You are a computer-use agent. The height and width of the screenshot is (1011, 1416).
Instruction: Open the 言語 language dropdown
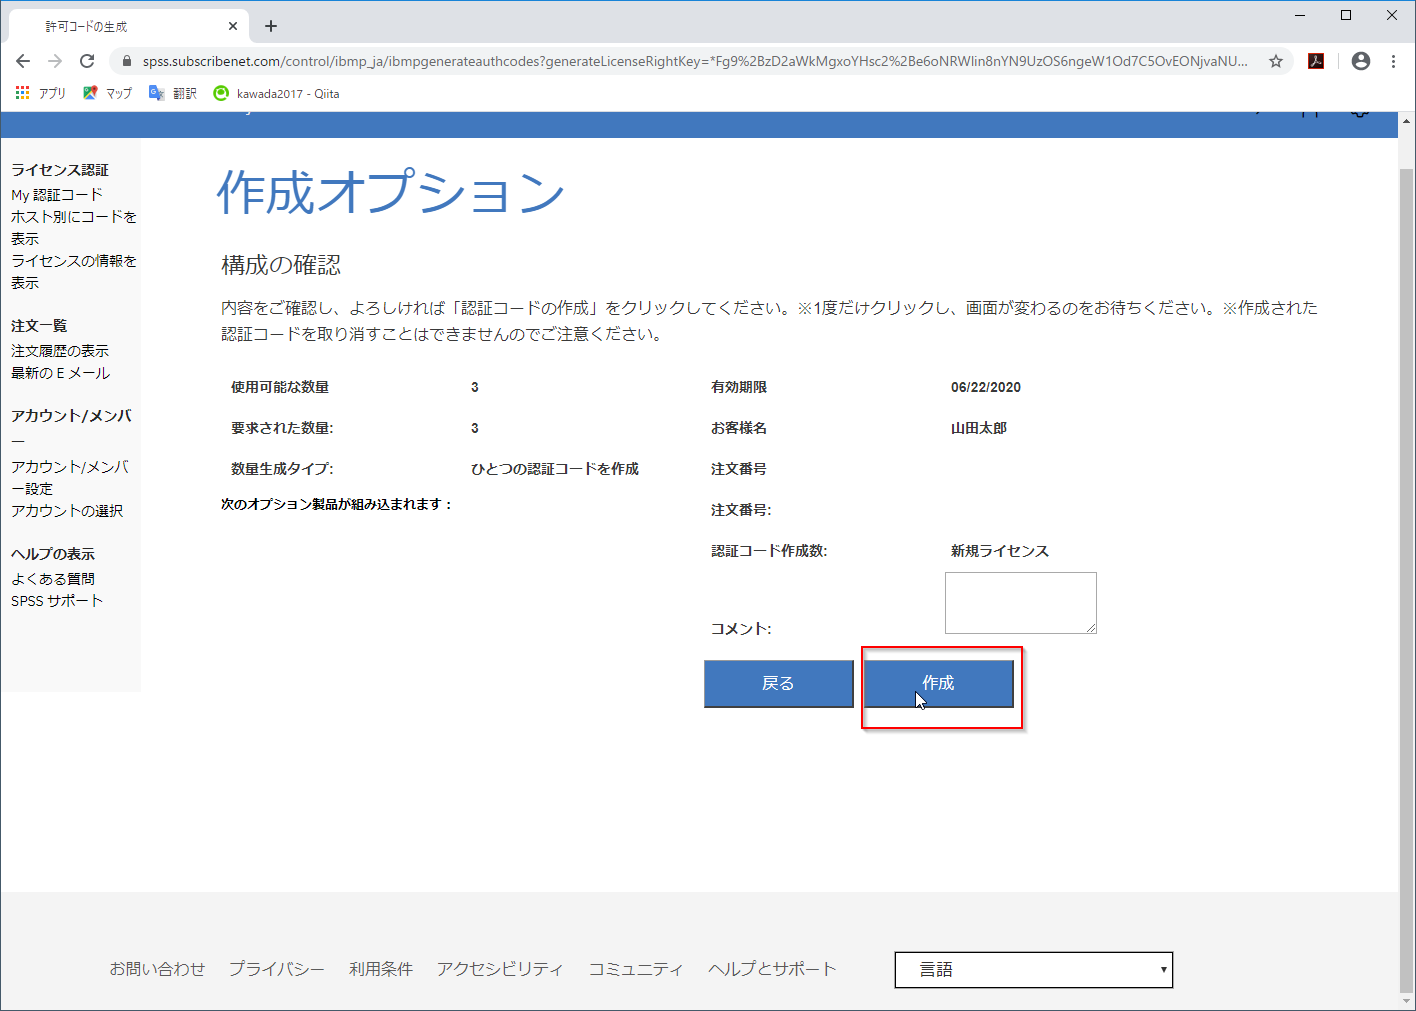click(x=1034, y=969)
